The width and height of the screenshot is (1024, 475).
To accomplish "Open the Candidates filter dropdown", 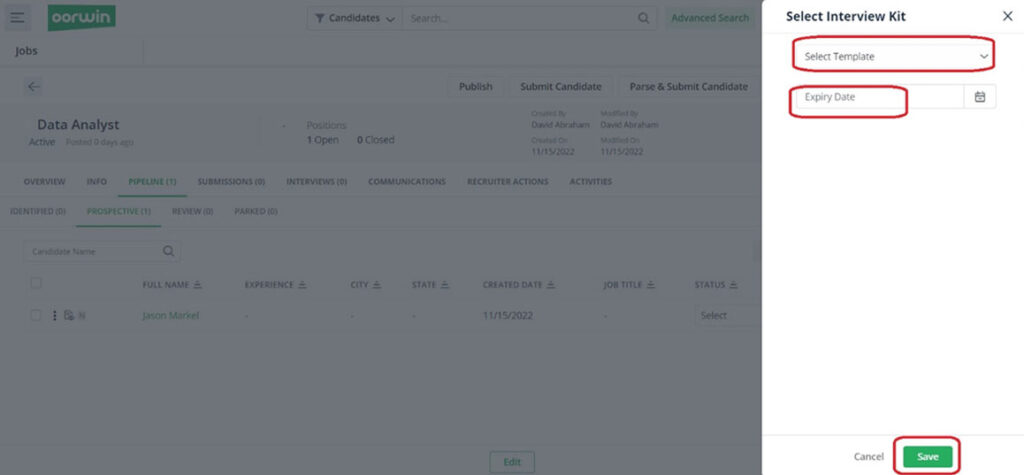I will pyautogui.click(x=355, y=18).
